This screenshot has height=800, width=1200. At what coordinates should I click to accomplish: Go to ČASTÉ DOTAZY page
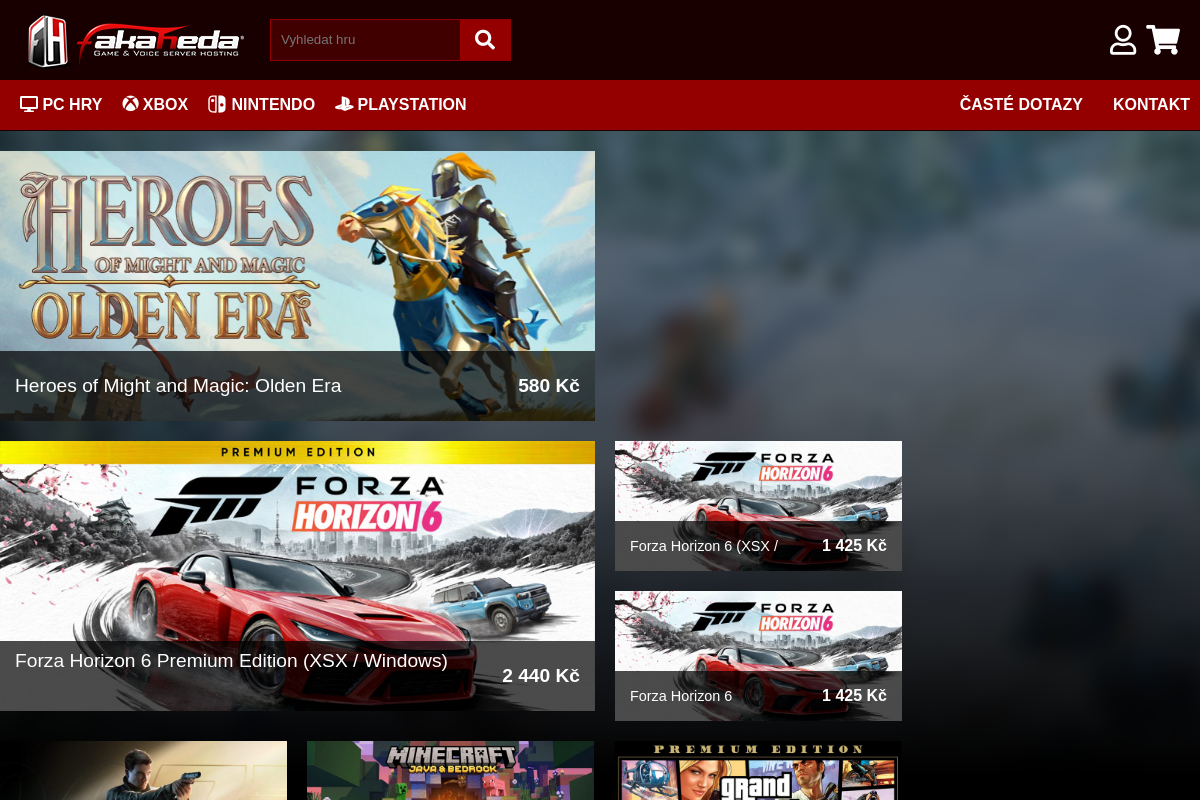pos(1021,105)
